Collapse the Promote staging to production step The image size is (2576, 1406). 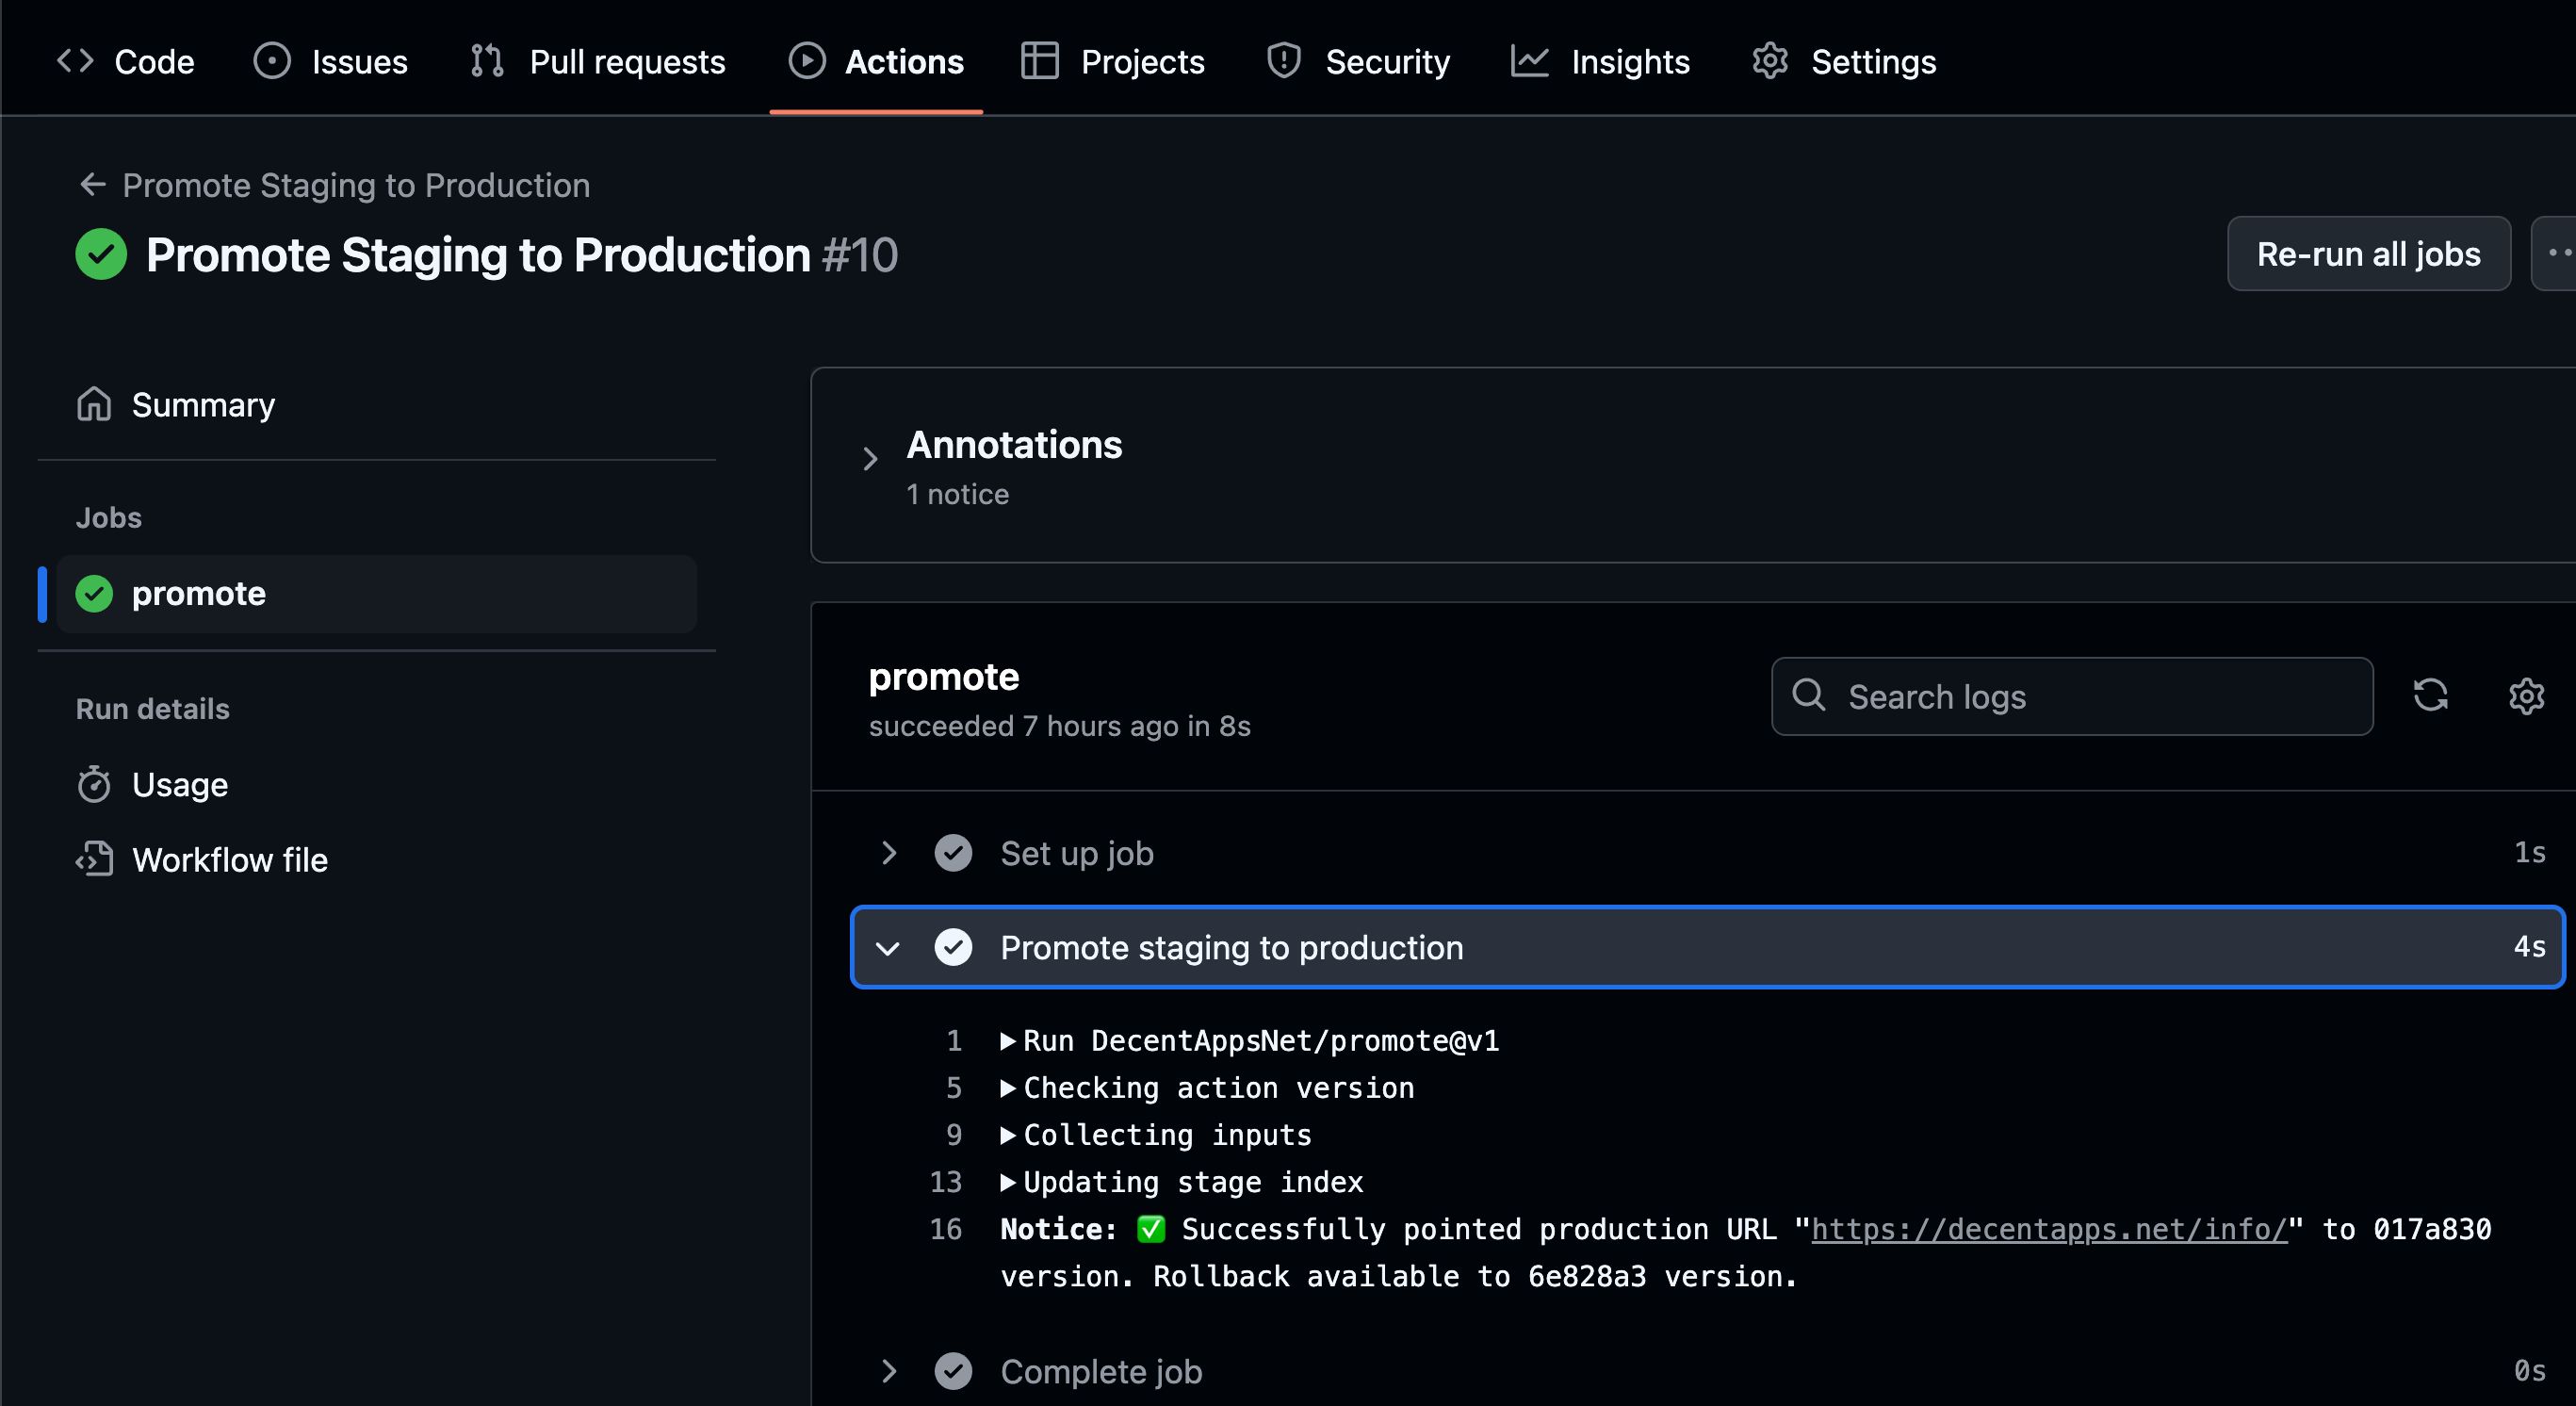tap(888, 947)
